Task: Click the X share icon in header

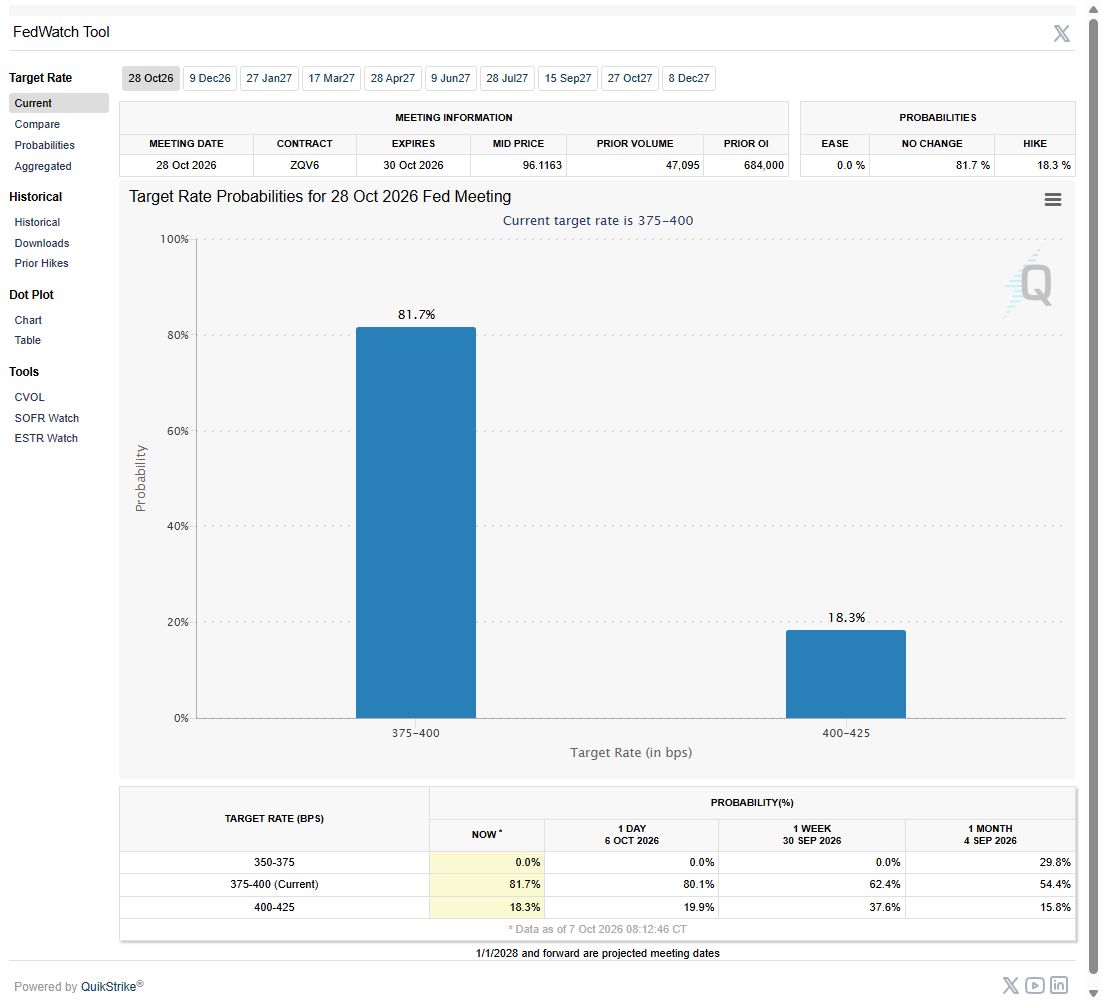Action: pyautogui.click(x=1061, y=33)
